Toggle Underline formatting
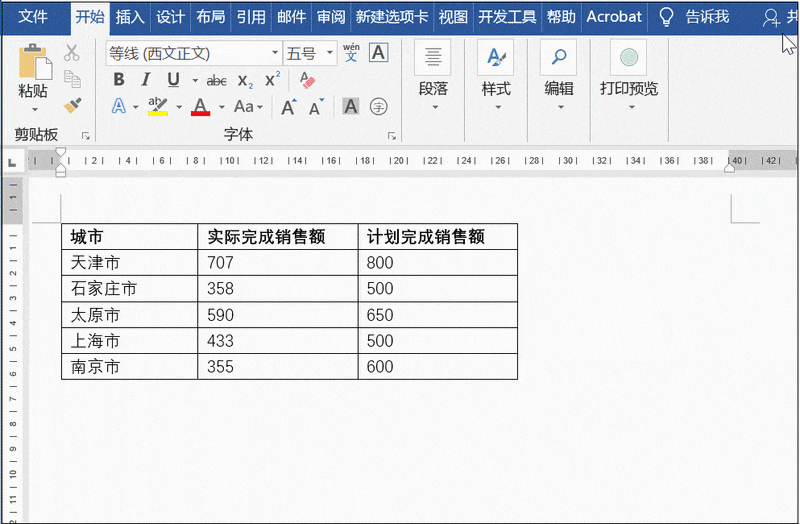The width and height of the screenshot is (800, 524). pyautogui.click(x=173, y=80)
